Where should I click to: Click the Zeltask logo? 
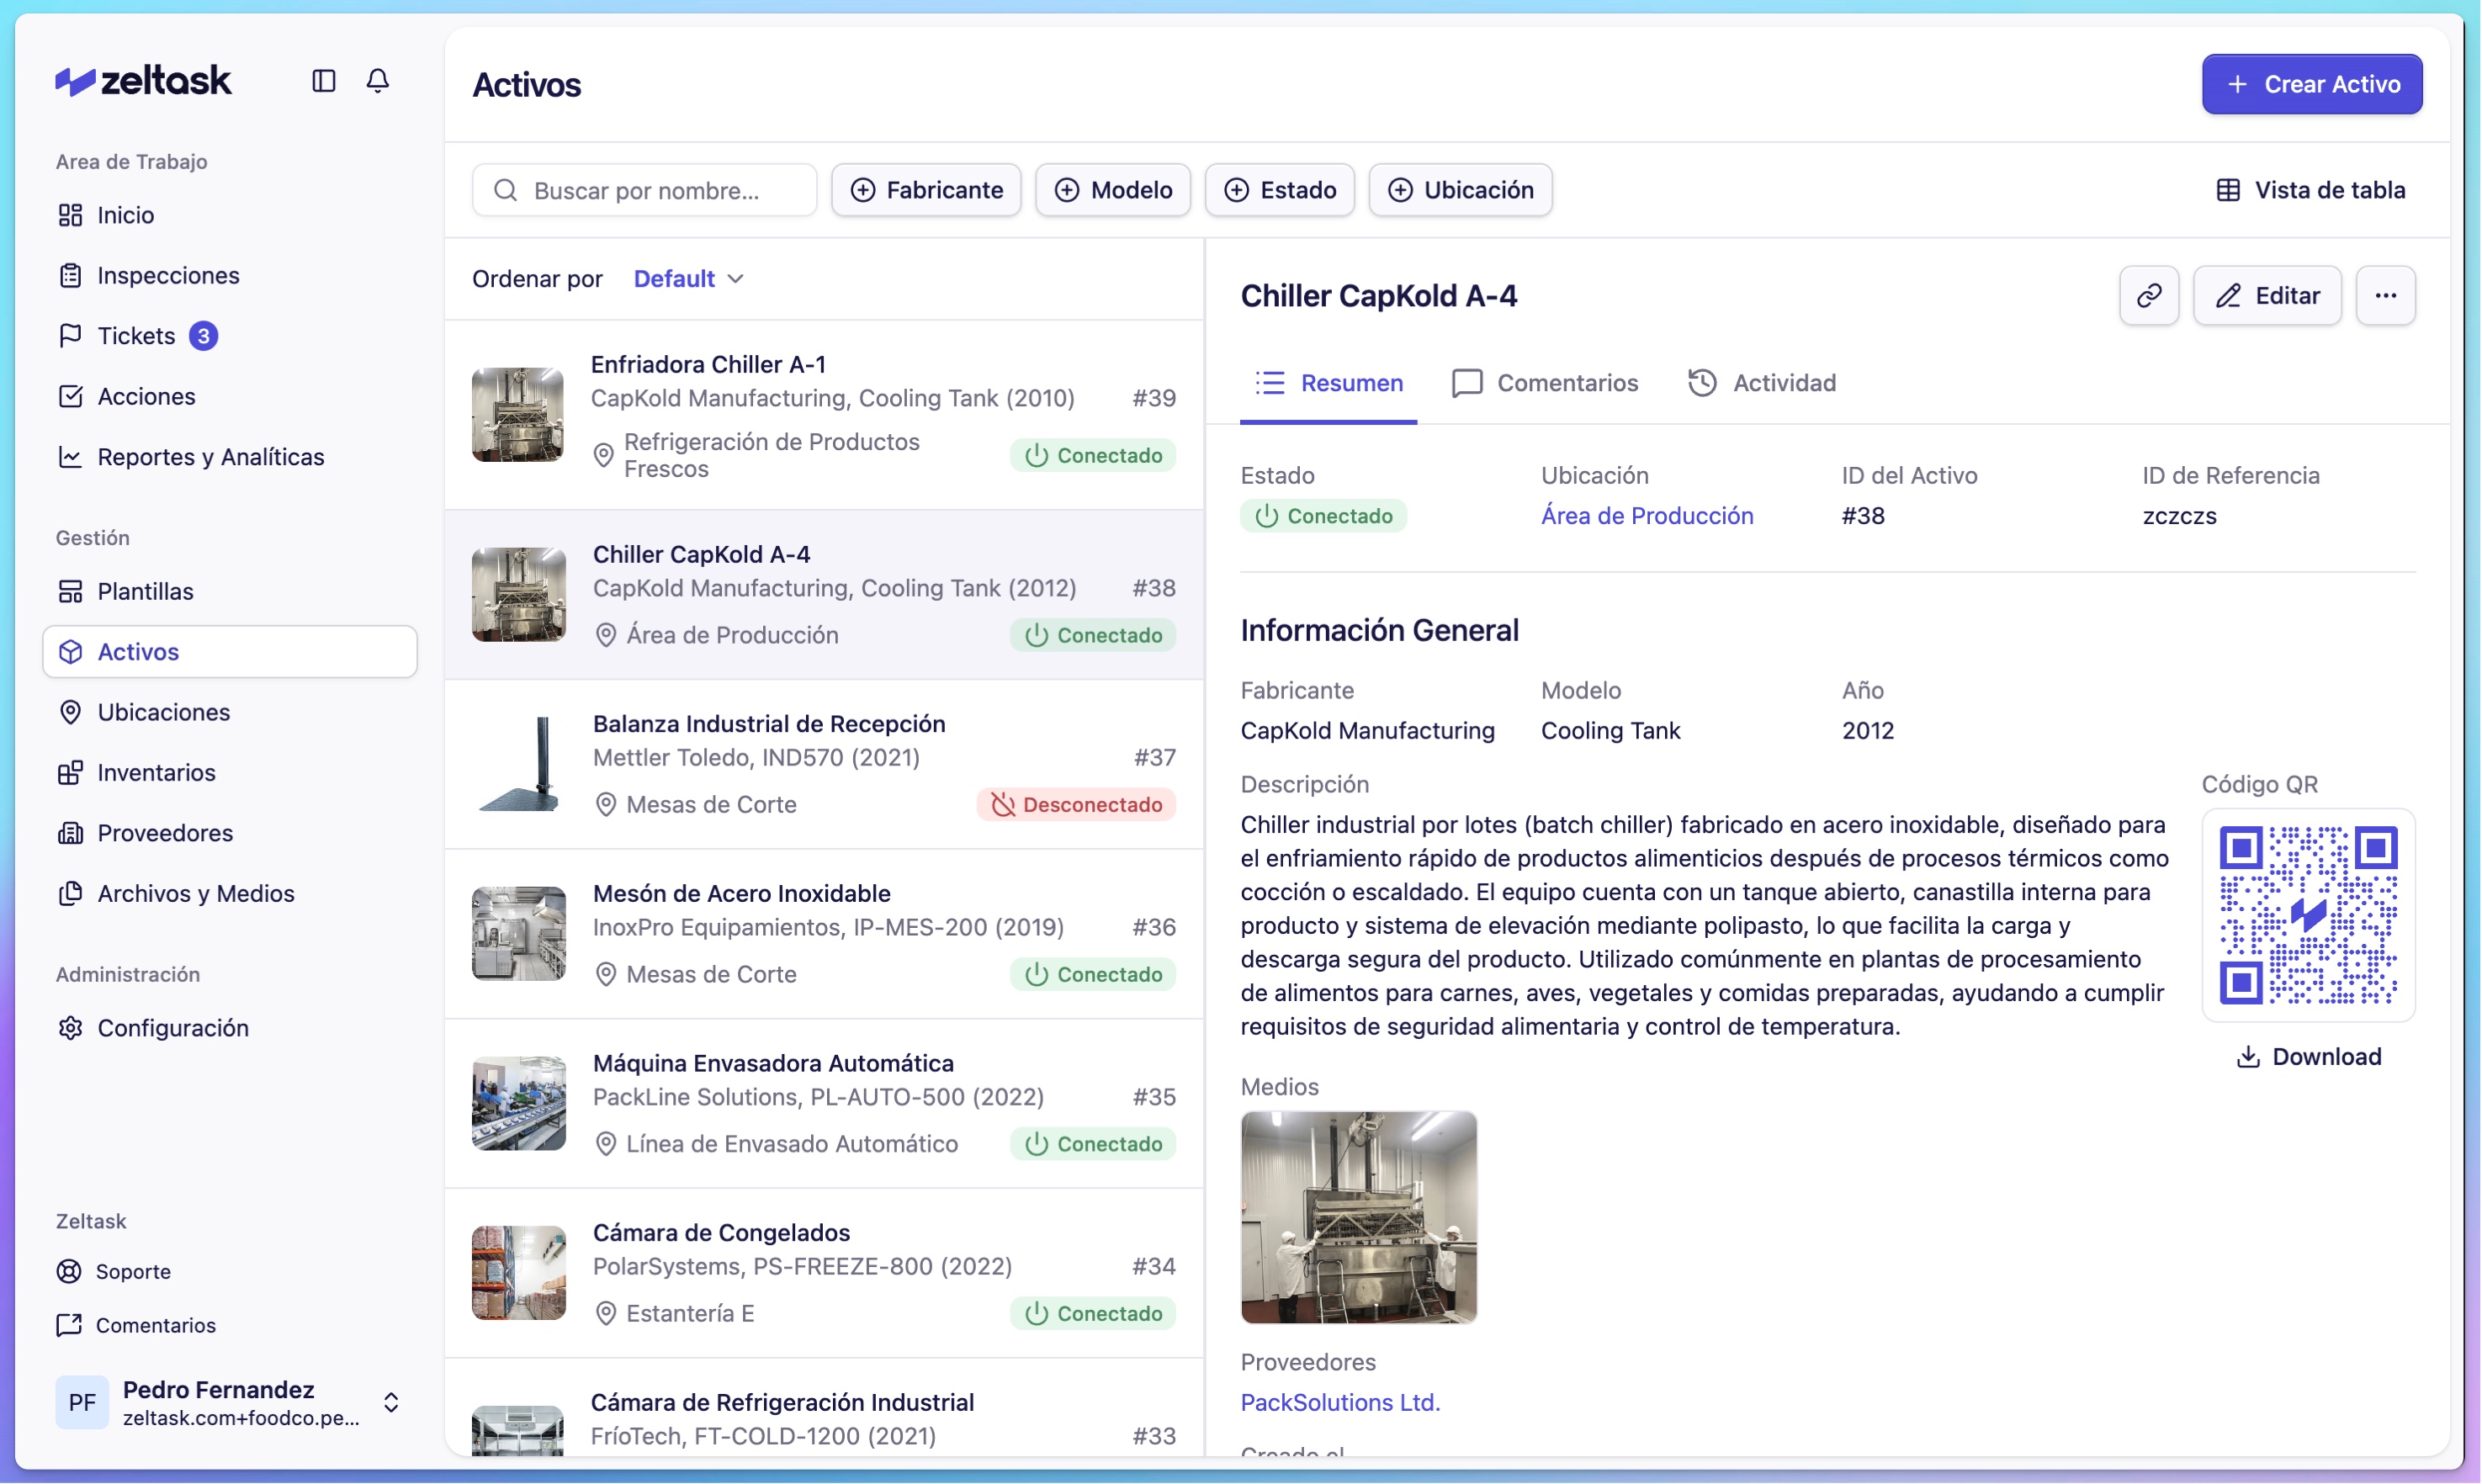(x=143, y=80)
